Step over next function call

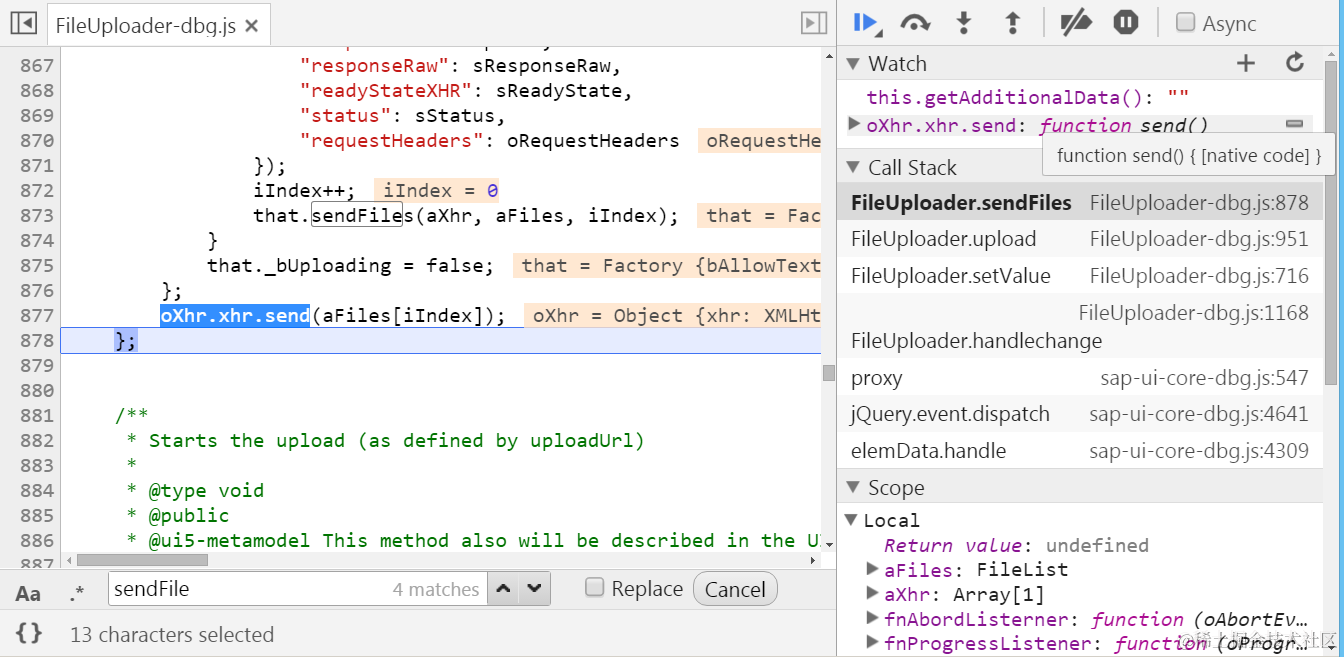(916, 23)
